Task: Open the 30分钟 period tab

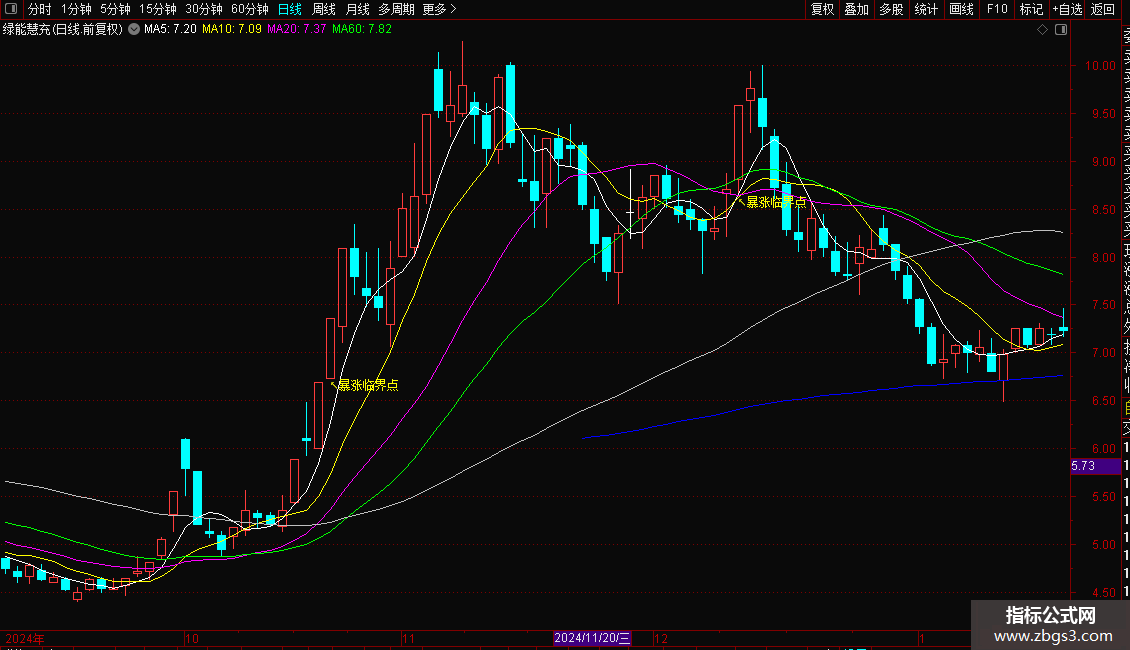Action: pyautogui.click(x=204, y=9)
